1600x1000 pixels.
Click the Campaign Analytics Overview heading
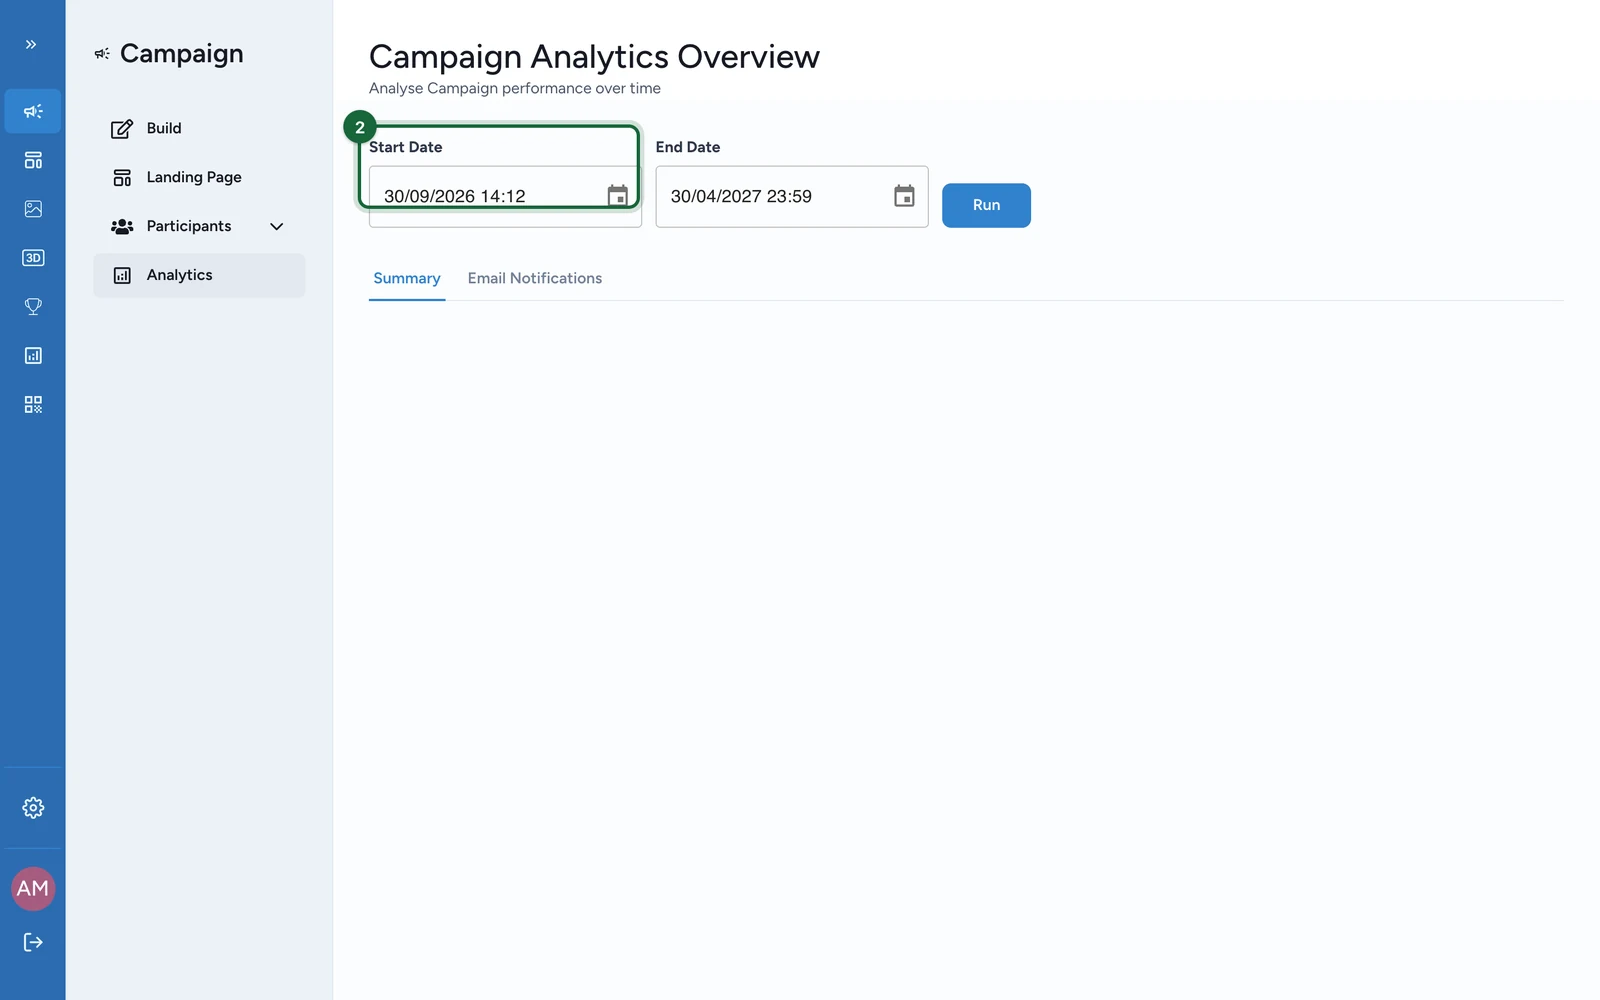point(594,57)
